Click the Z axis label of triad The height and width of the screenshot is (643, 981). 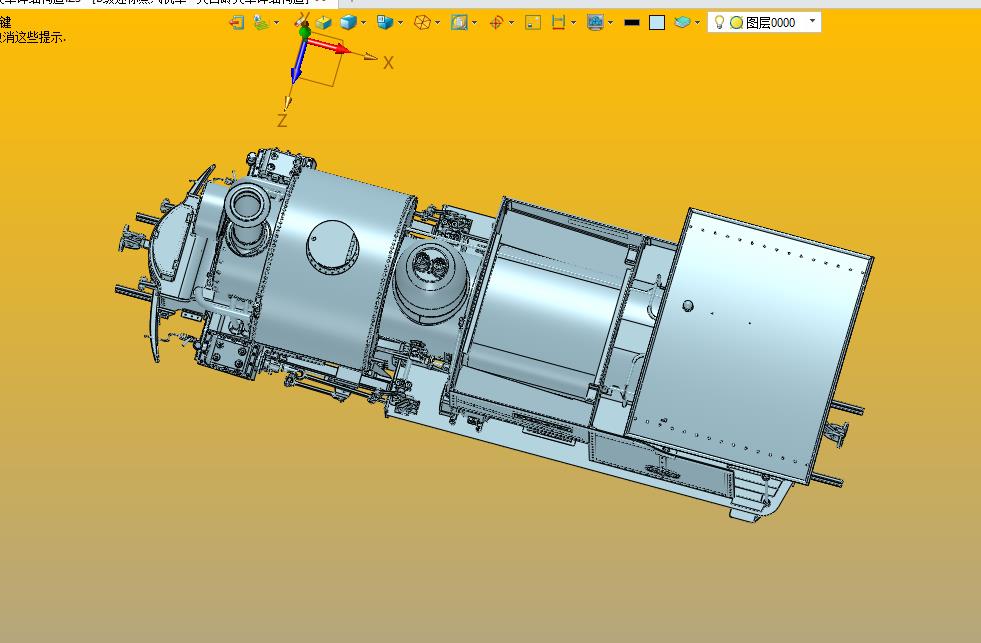point(282,120)
